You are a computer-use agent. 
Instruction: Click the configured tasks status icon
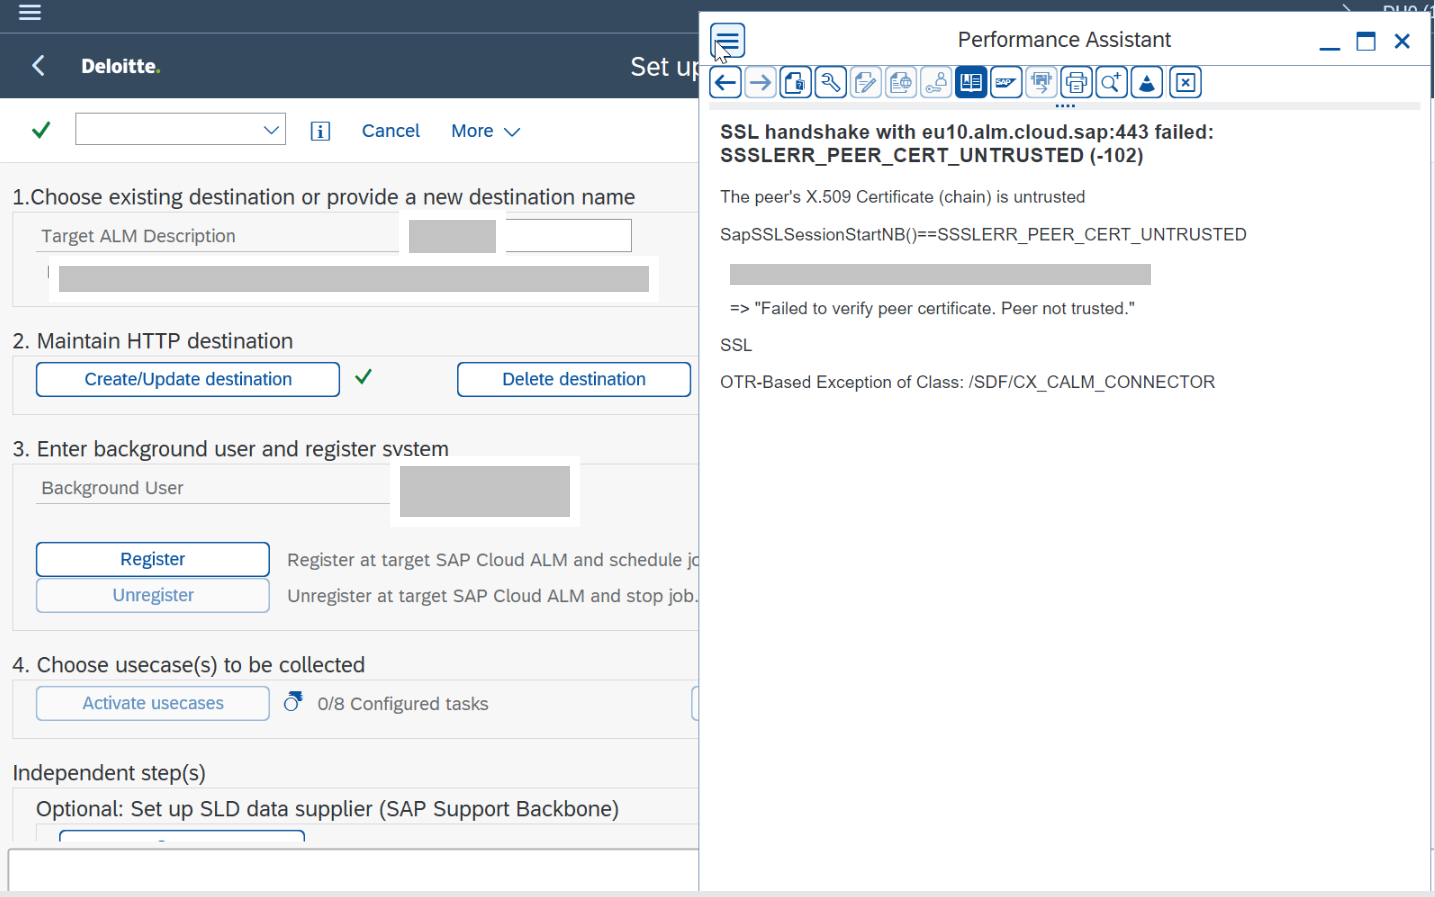click(x=293, y=702)
